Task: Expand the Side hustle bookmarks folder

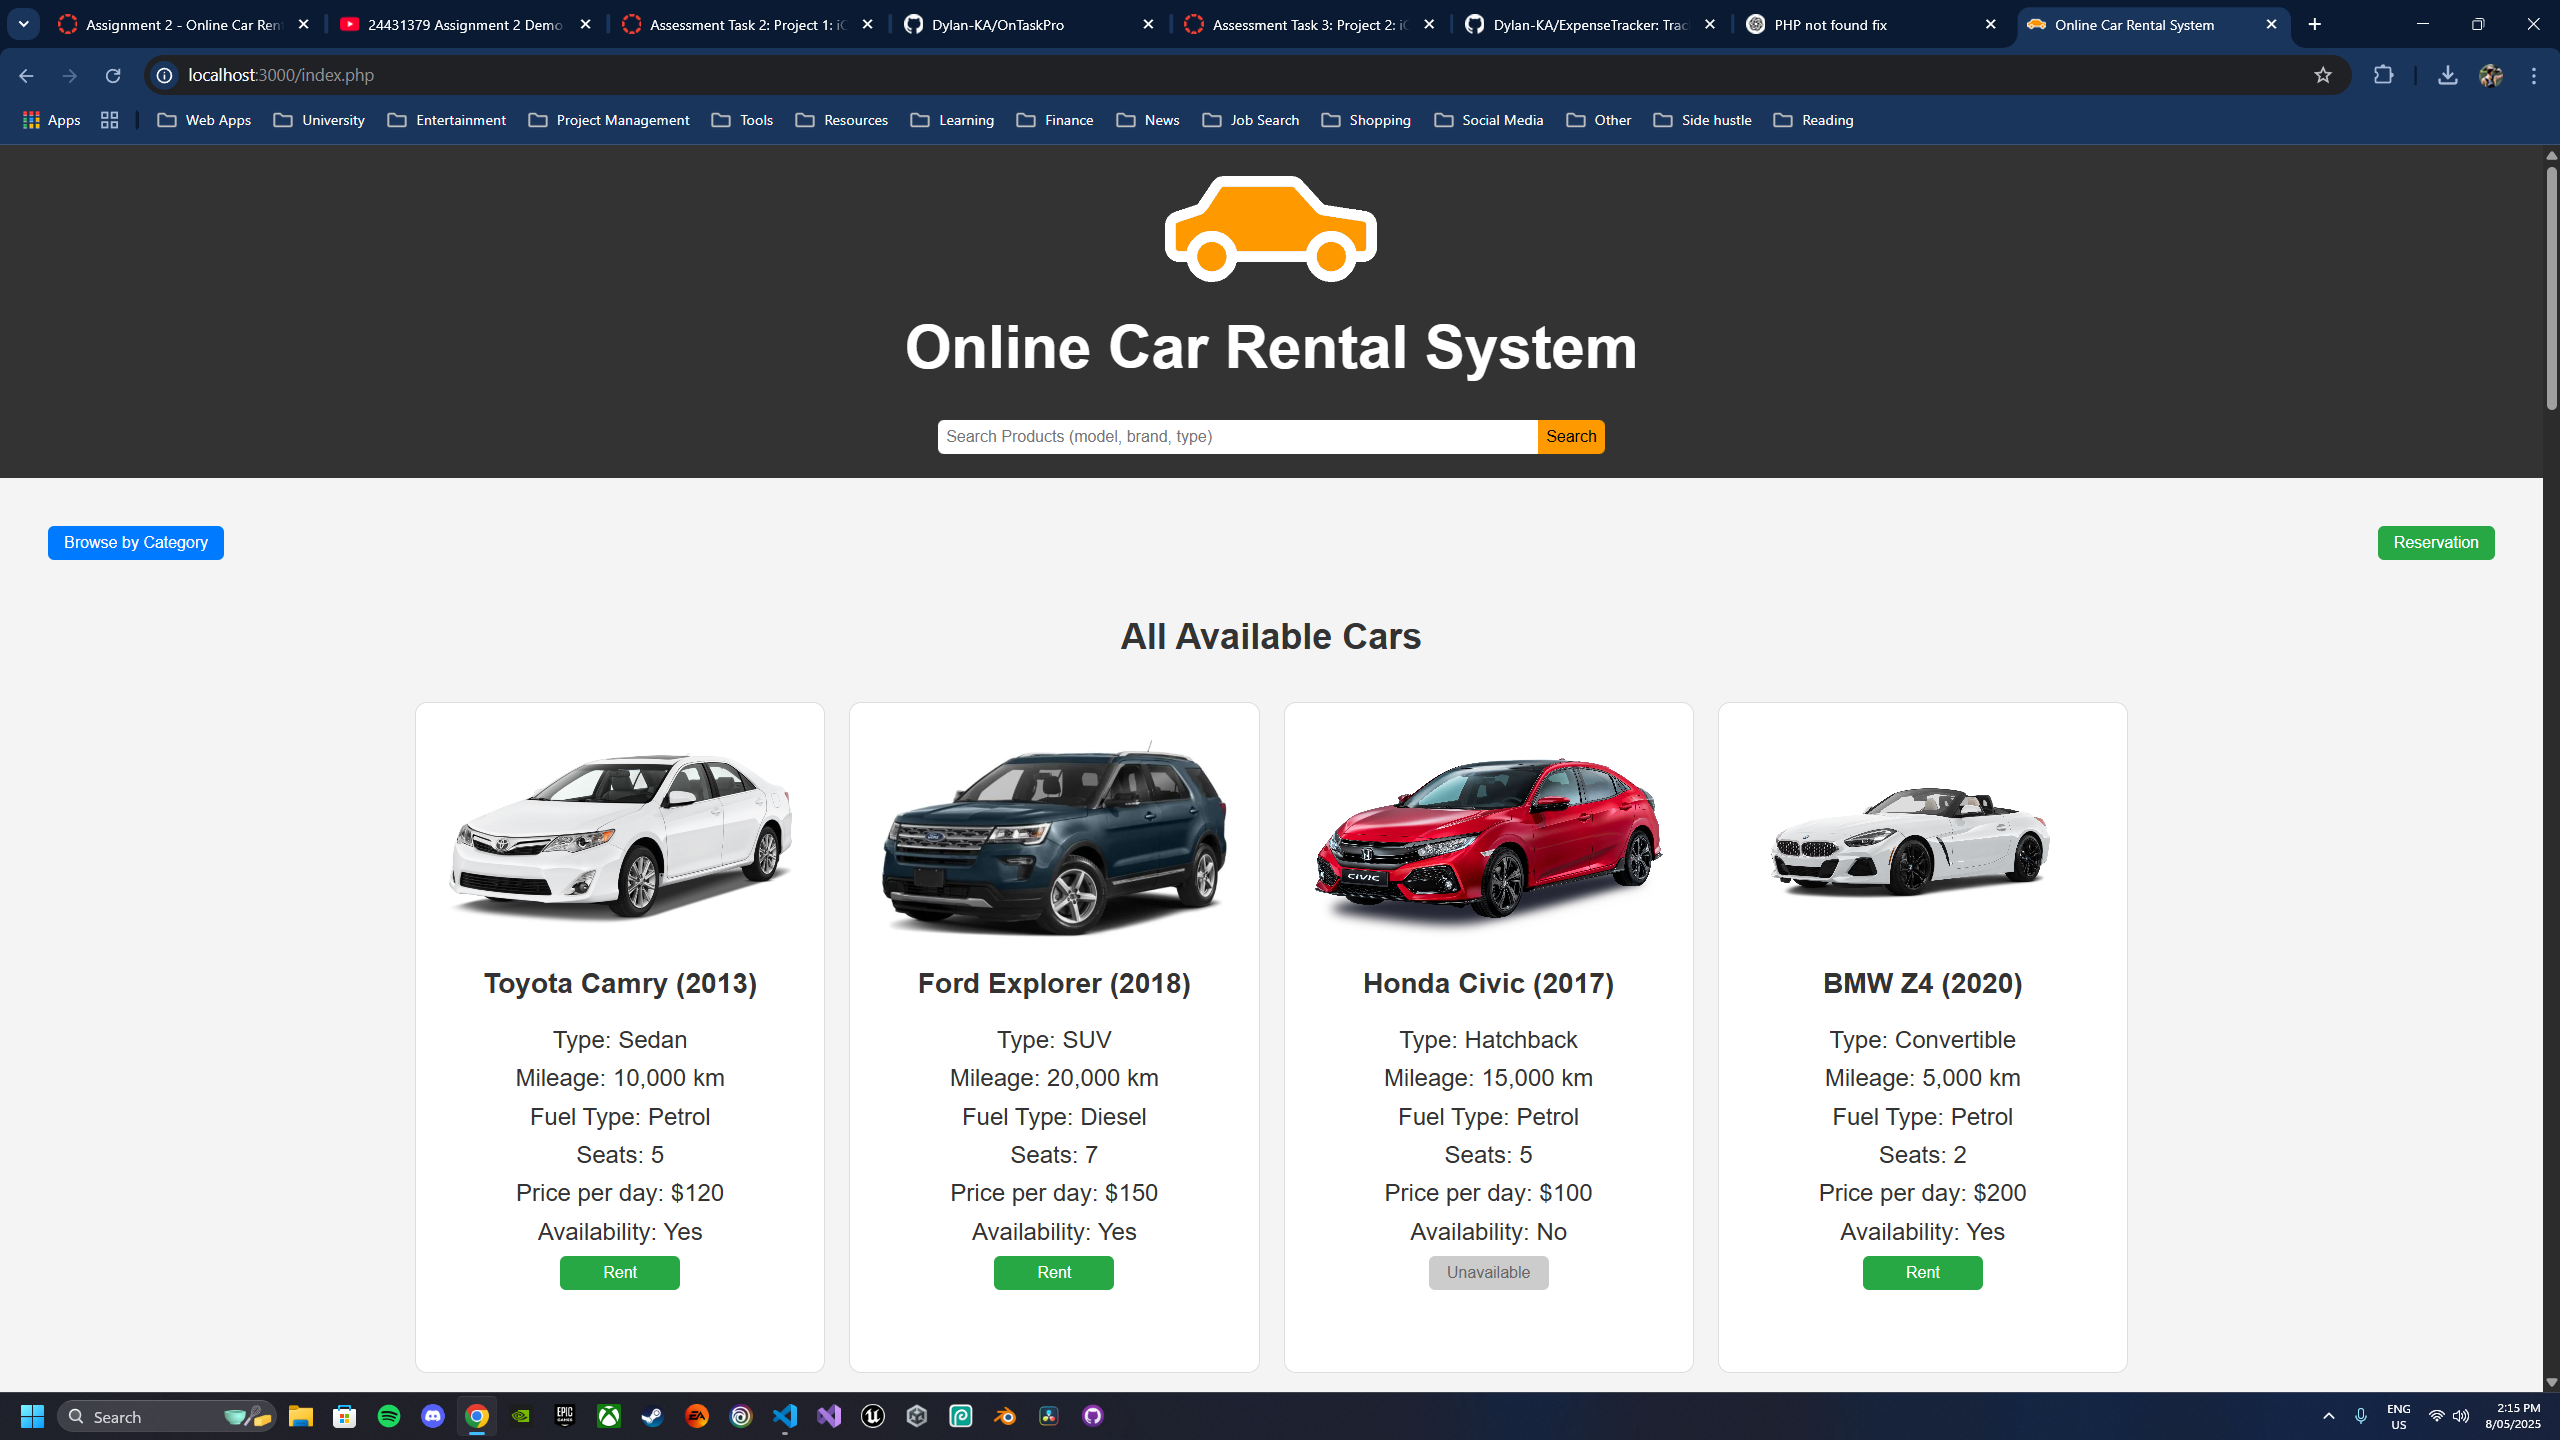Action: (x=1703, y=120)
